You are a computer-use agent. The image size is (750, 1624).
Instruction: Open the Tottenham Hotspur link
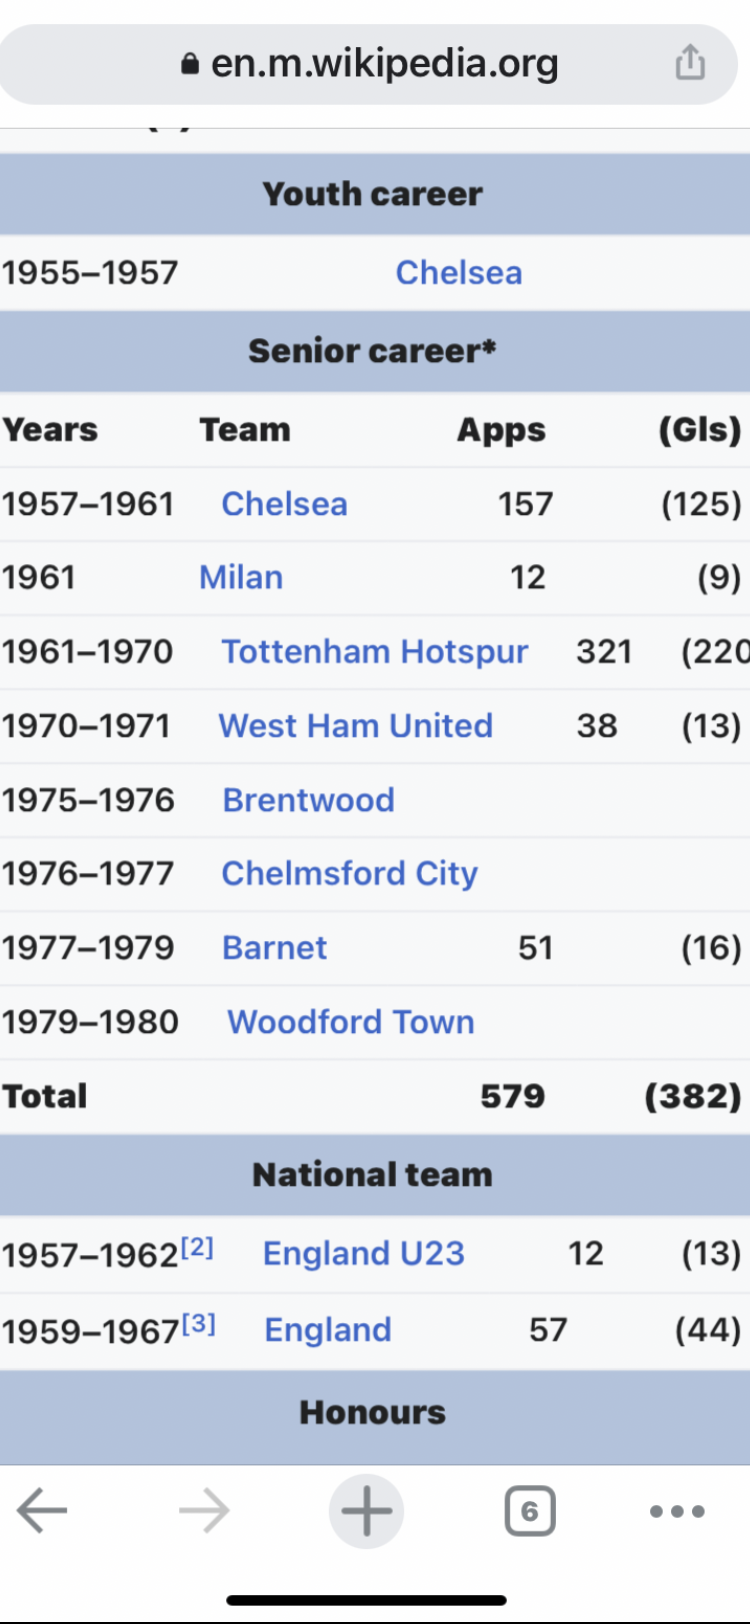[375, 651]
